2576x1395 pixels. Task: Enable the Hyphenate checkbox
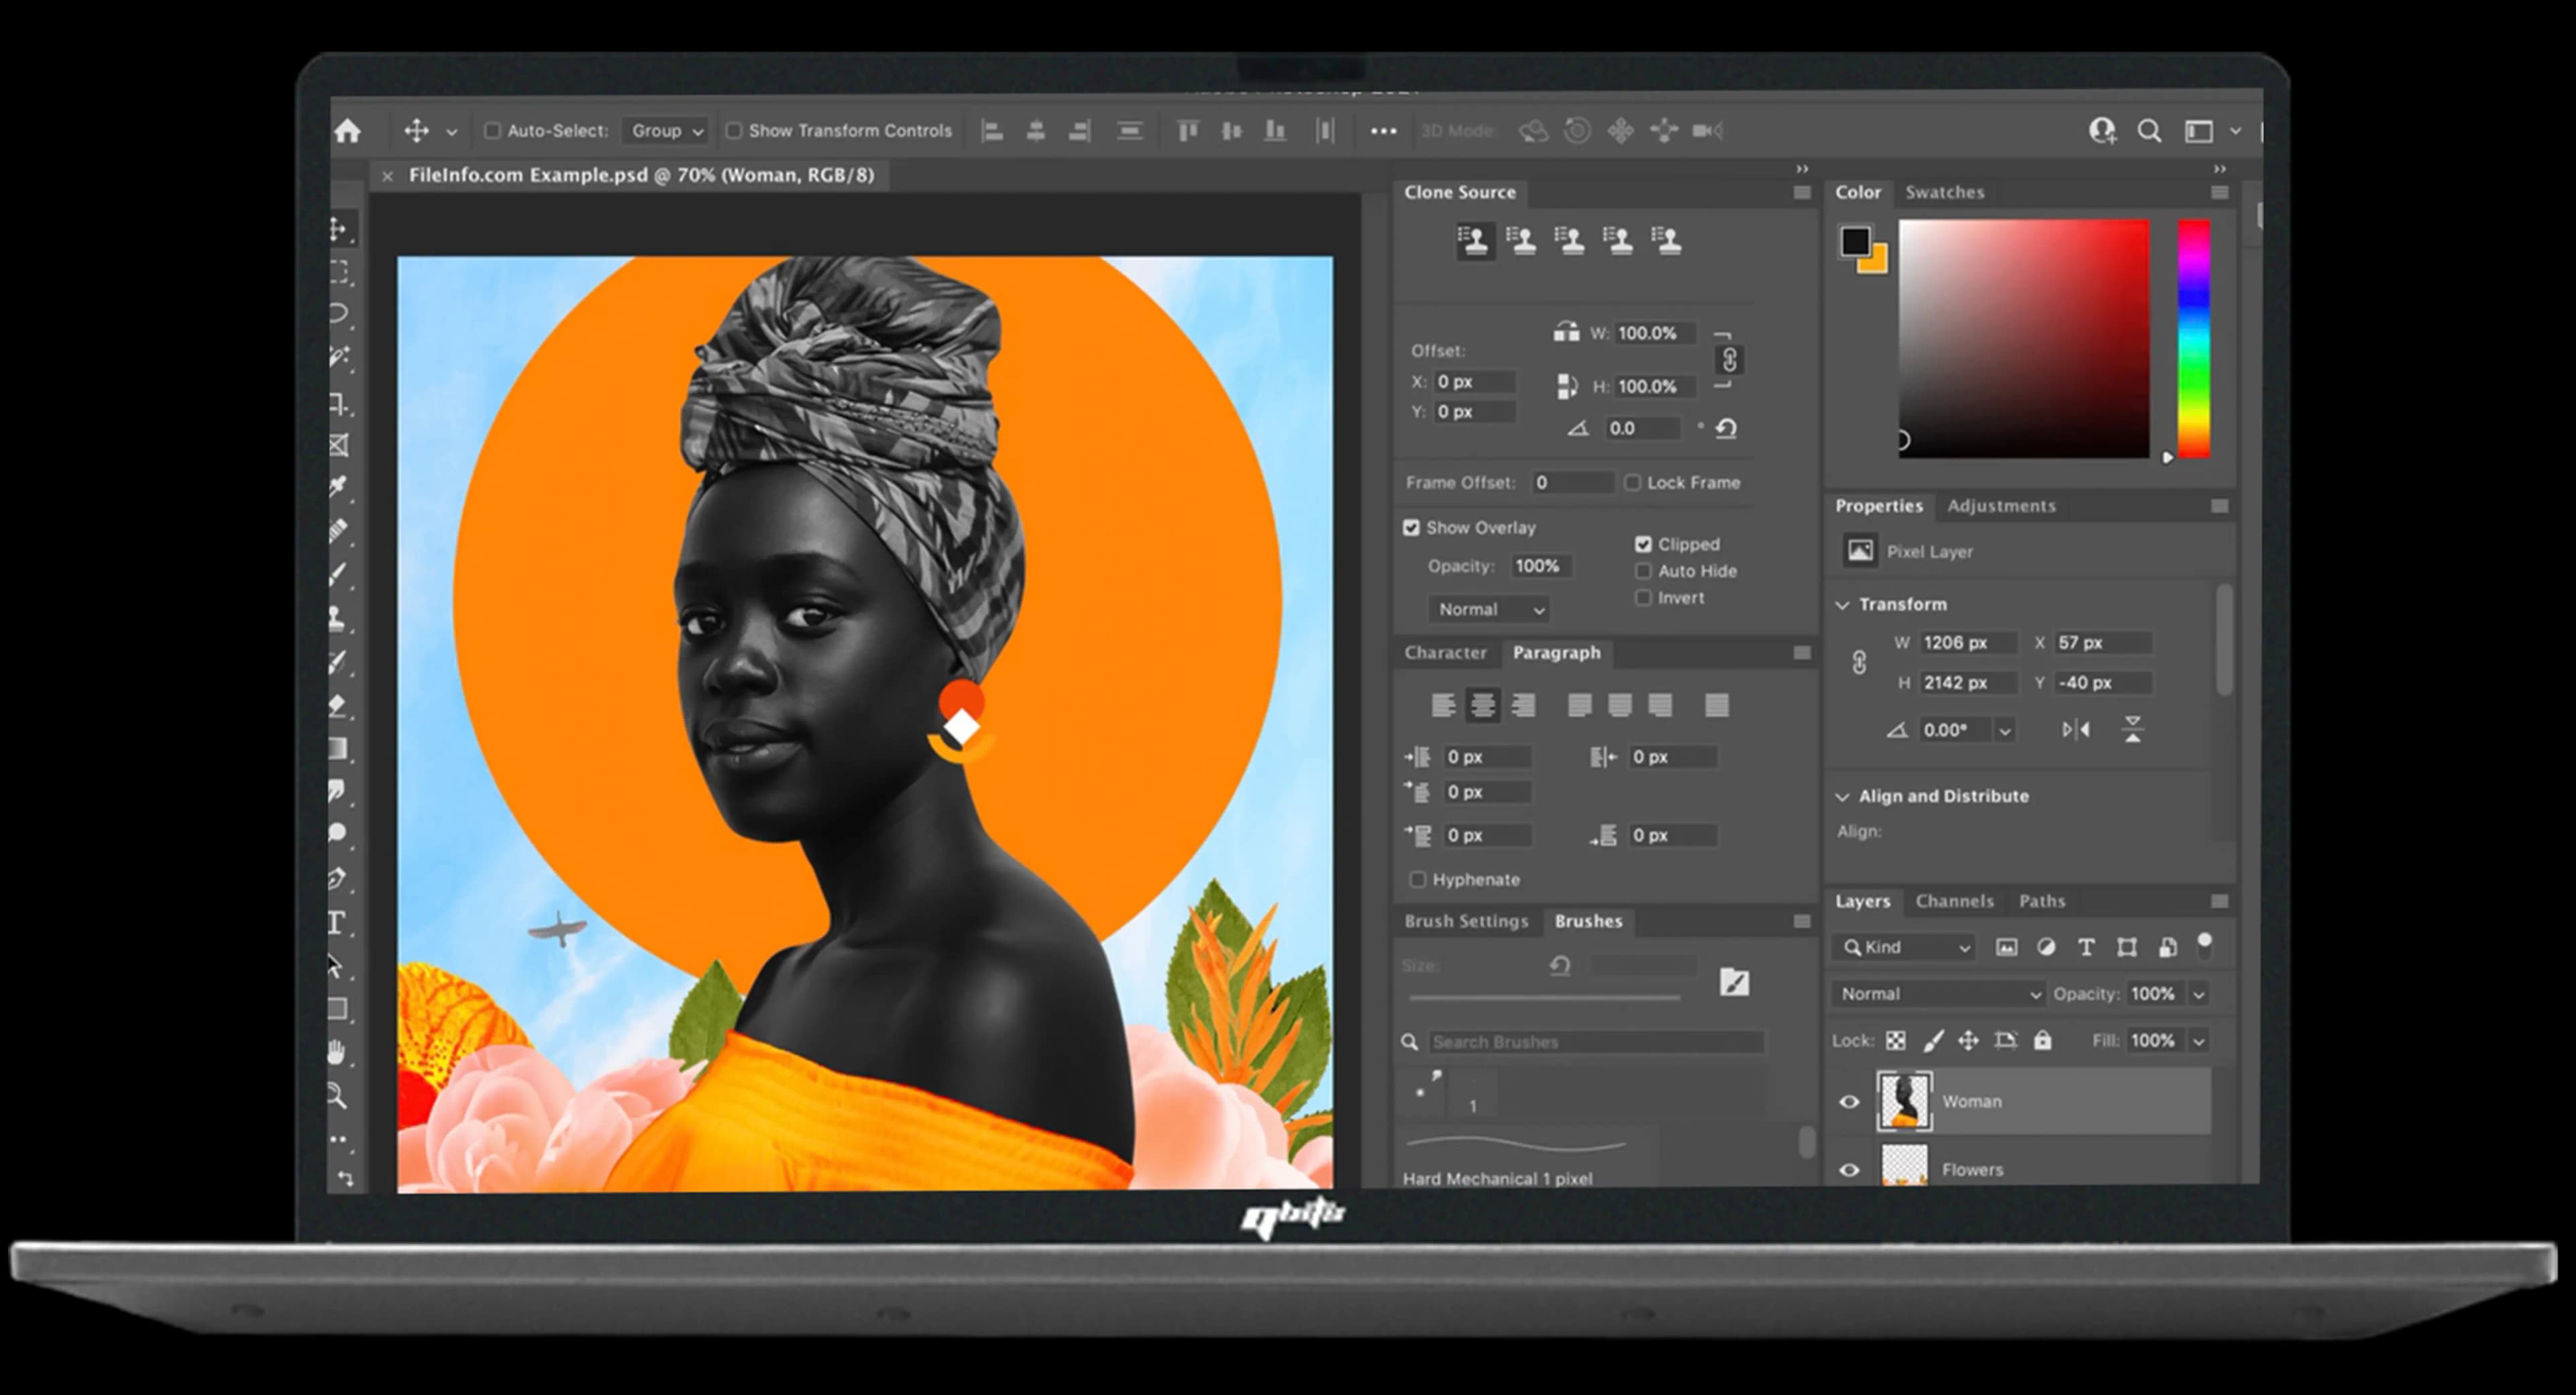click(1417, 880)
